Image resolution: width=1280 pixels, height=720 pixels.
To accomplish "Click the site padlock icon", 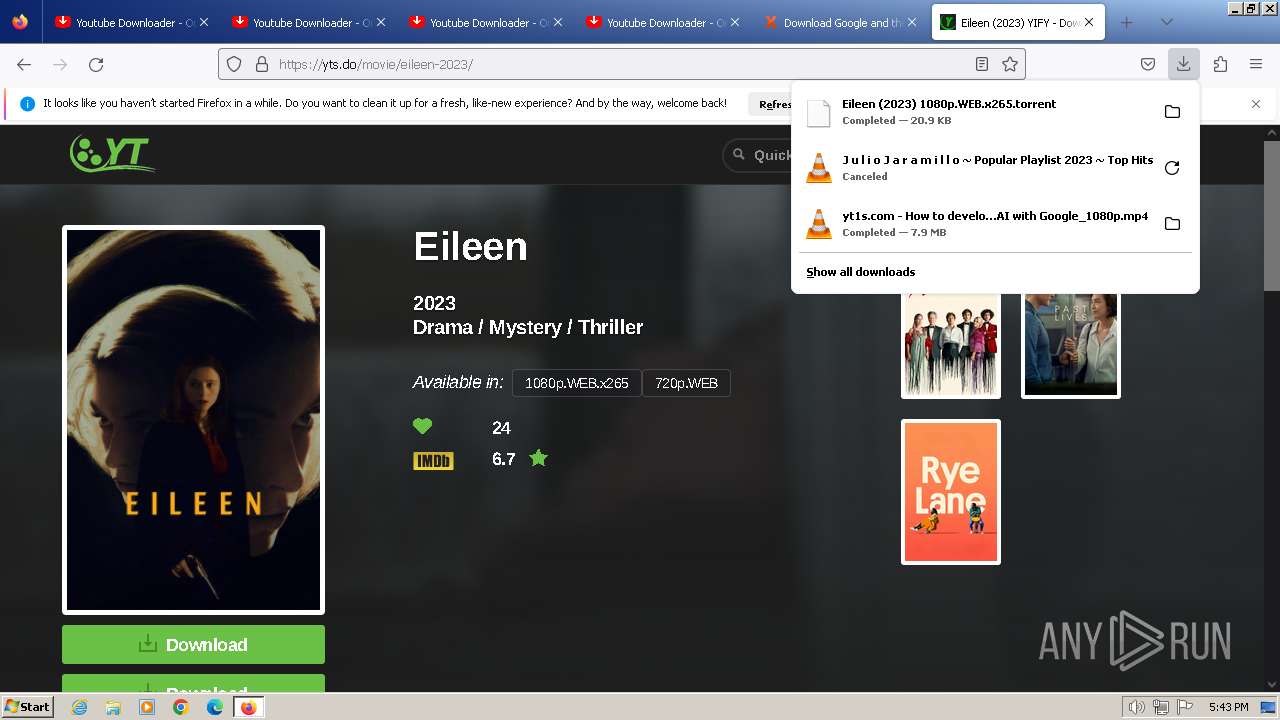I will coord(262,64).
